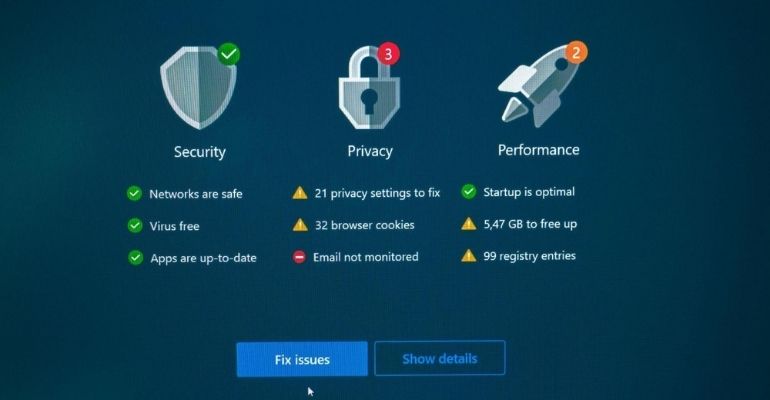Click the green checkmark badge on shield
The width and height of the screenshot is (770, 400).
(229, 54)
